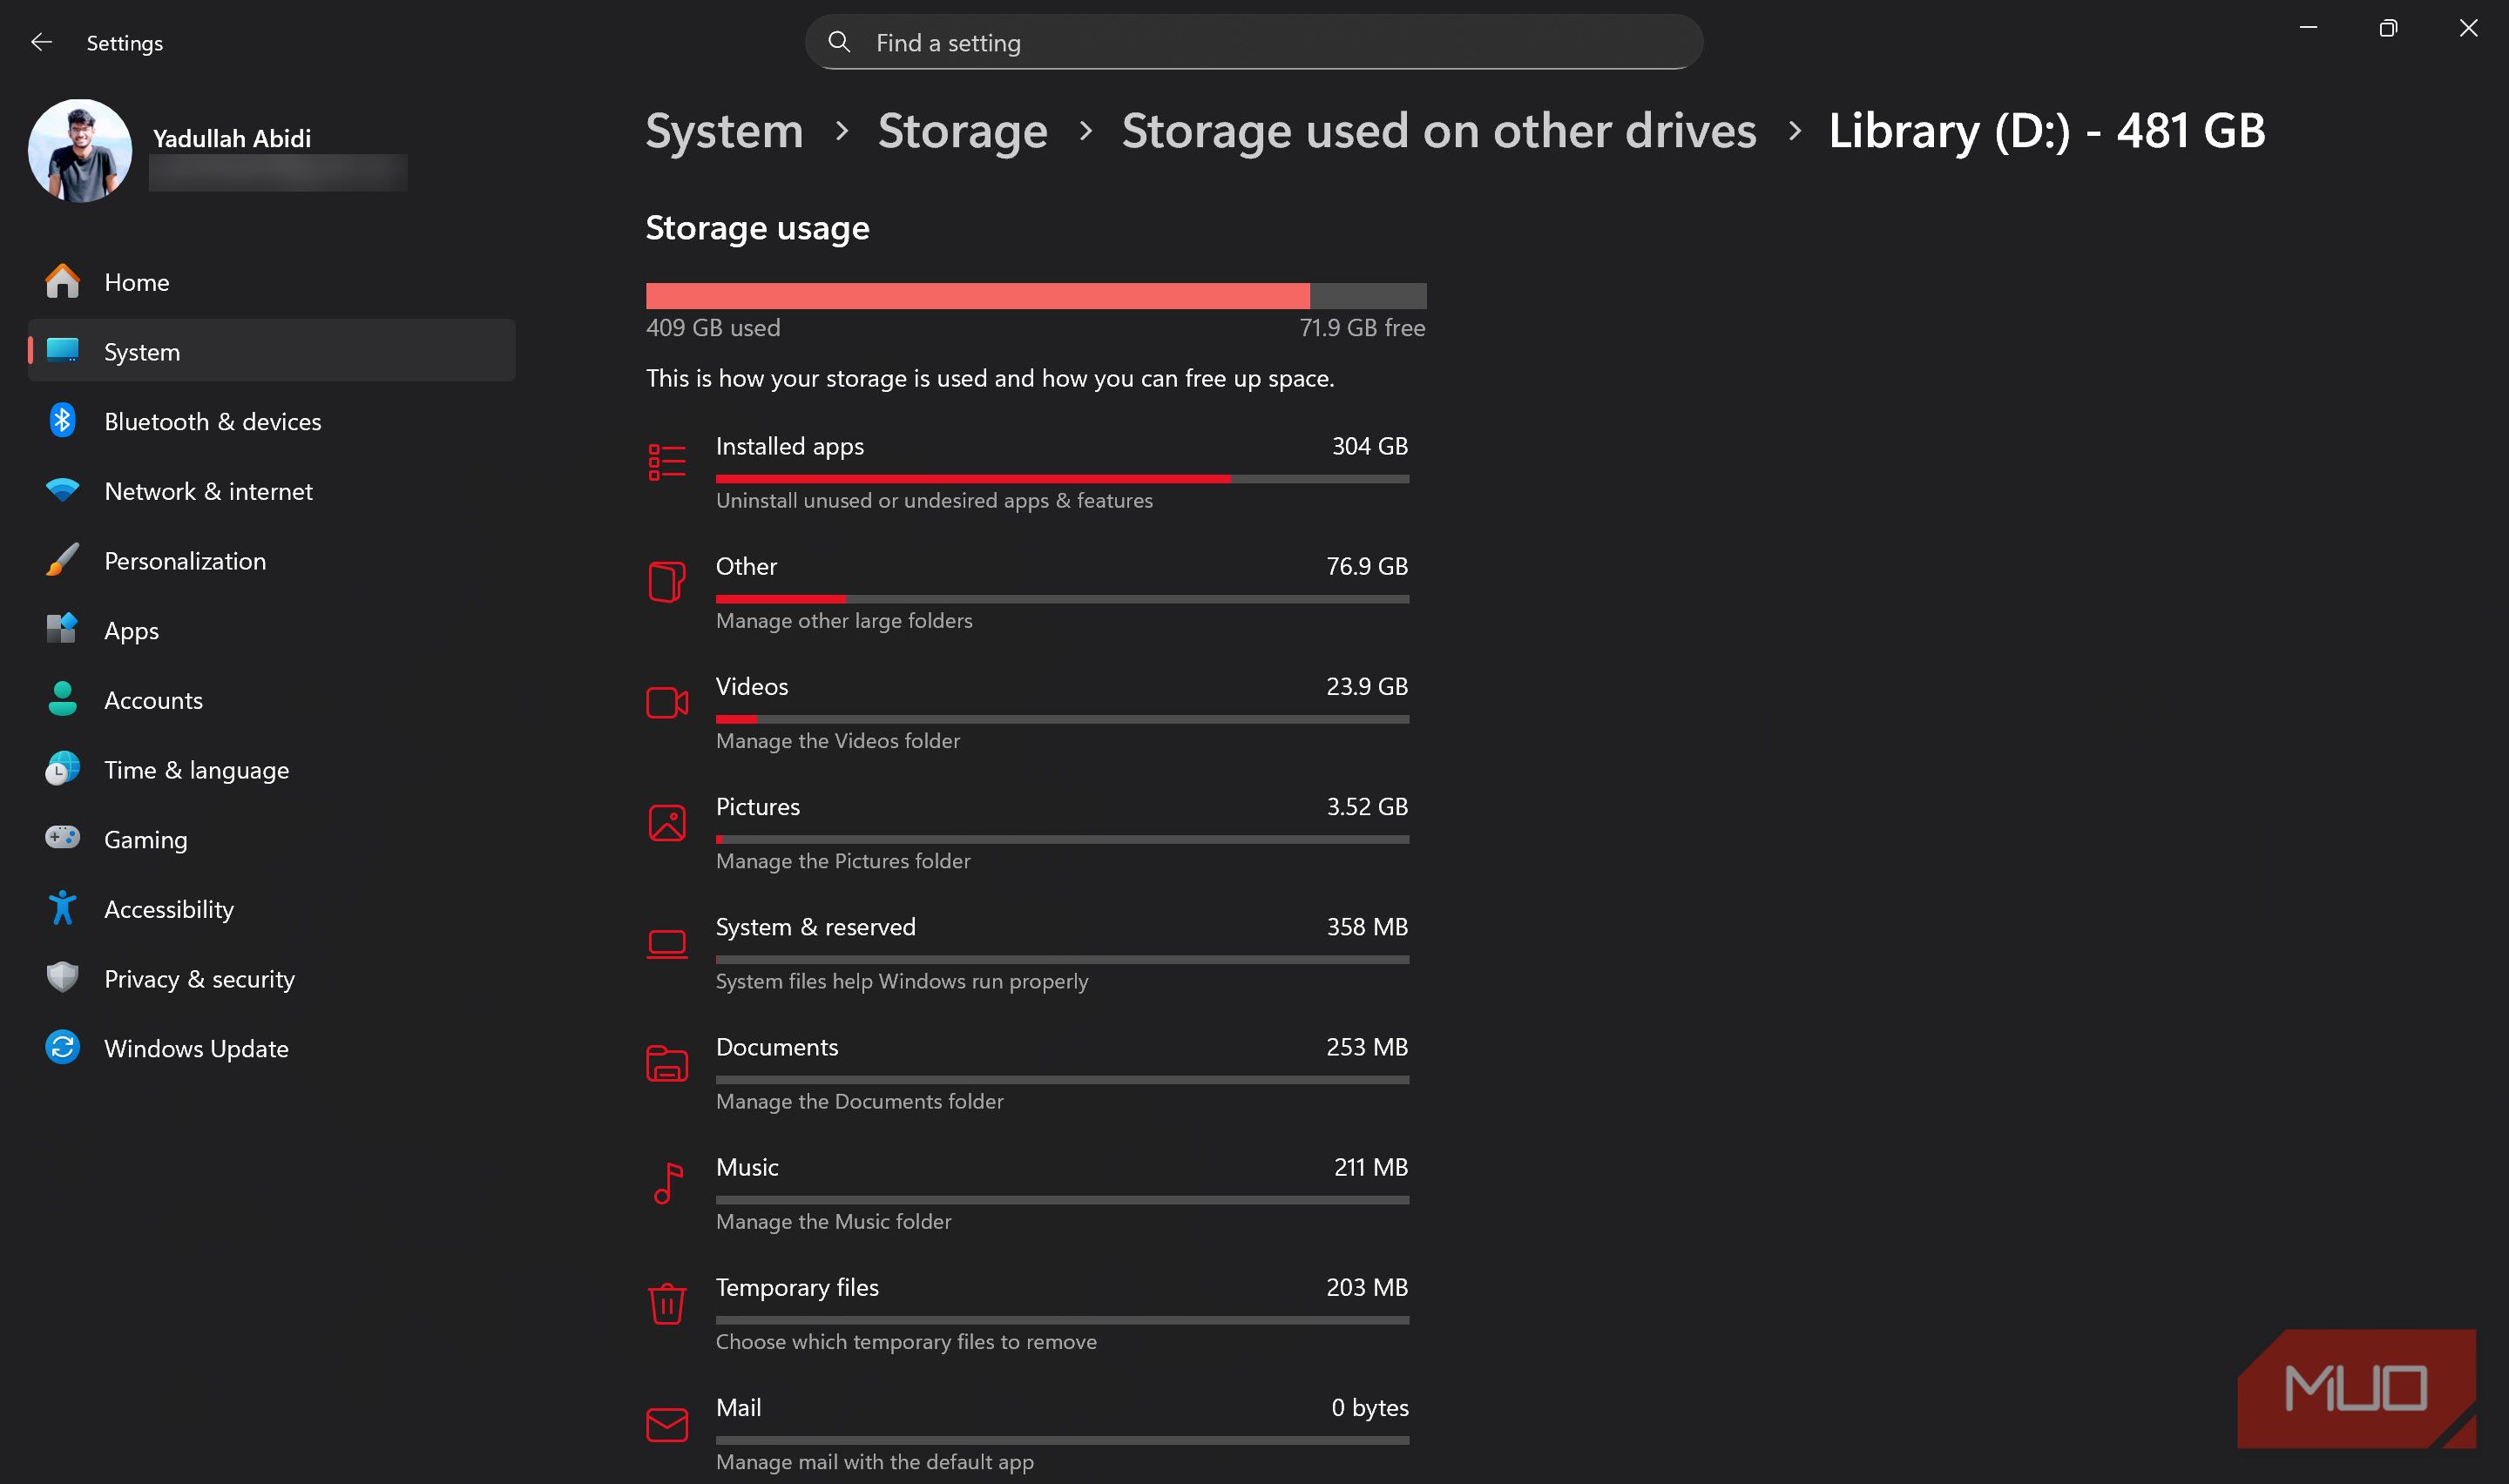Click Manage the Documents folder text
This screenshot has width=2509, height=1484.
859,1101
